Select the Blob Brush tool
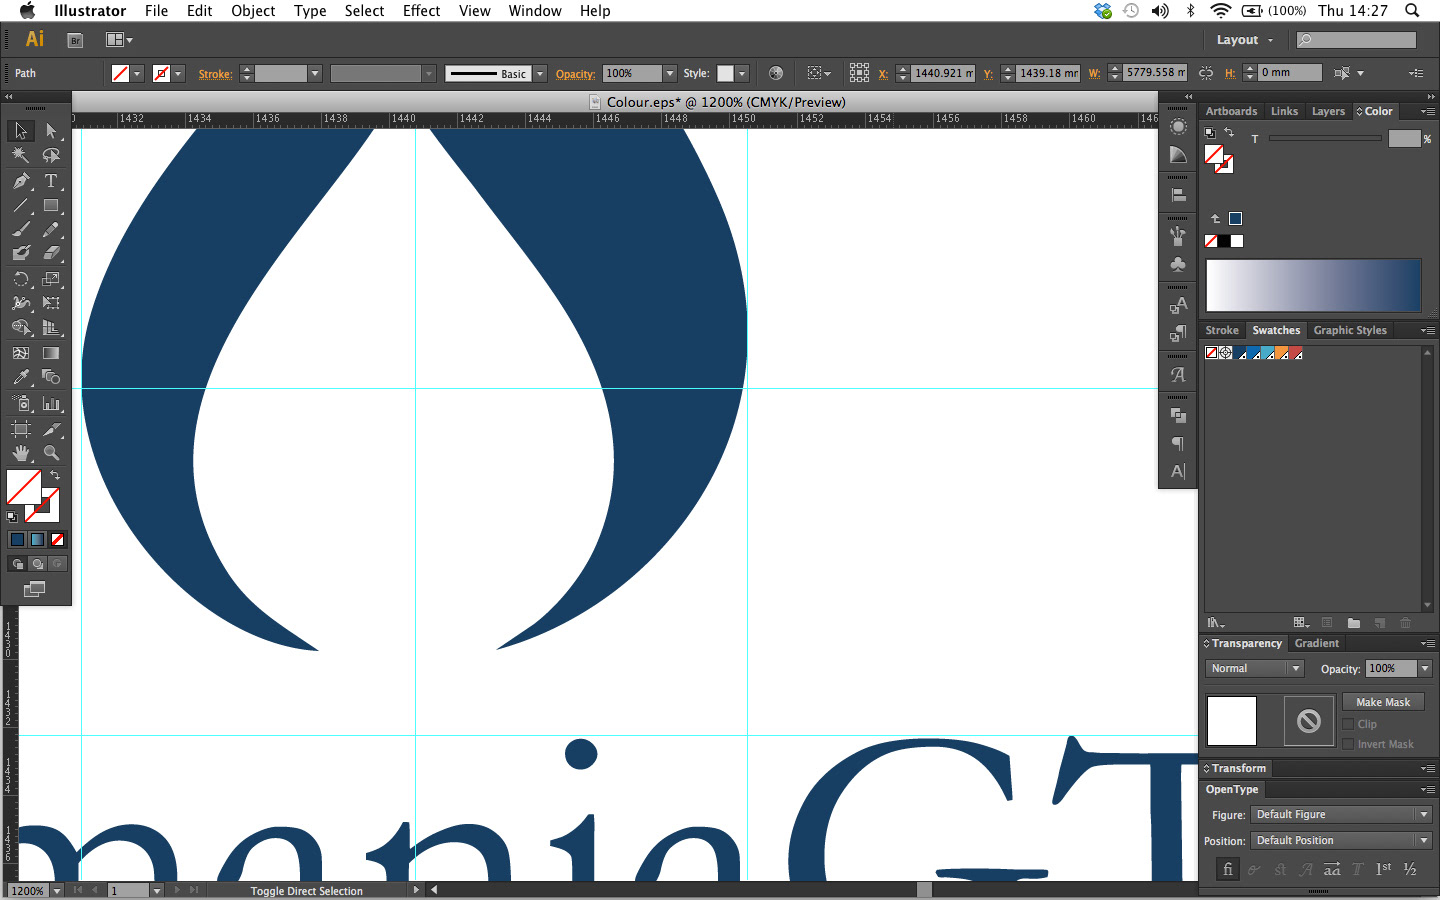The image size is (1440, 900). click(x=20, y=253)
